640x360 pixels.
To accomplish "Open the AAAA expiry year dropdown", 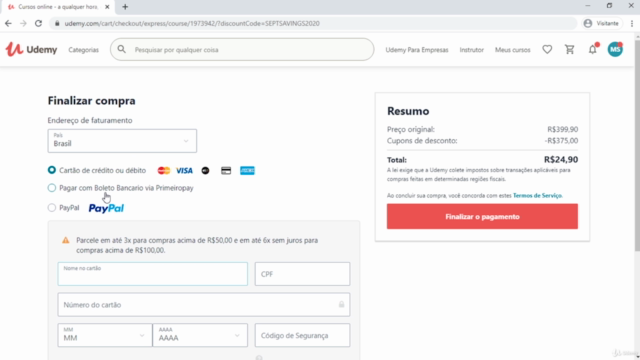I will 200,335.
